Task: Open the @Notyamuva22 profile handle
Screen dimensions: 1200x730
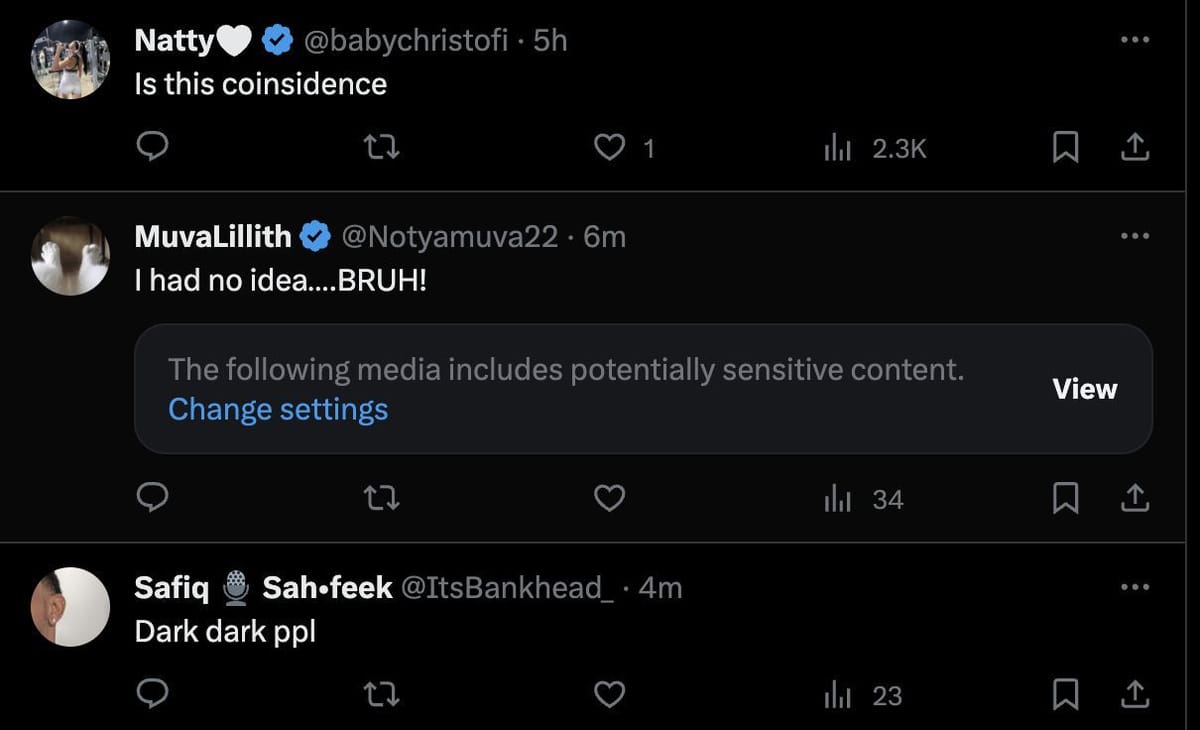Action: (450, 237)
